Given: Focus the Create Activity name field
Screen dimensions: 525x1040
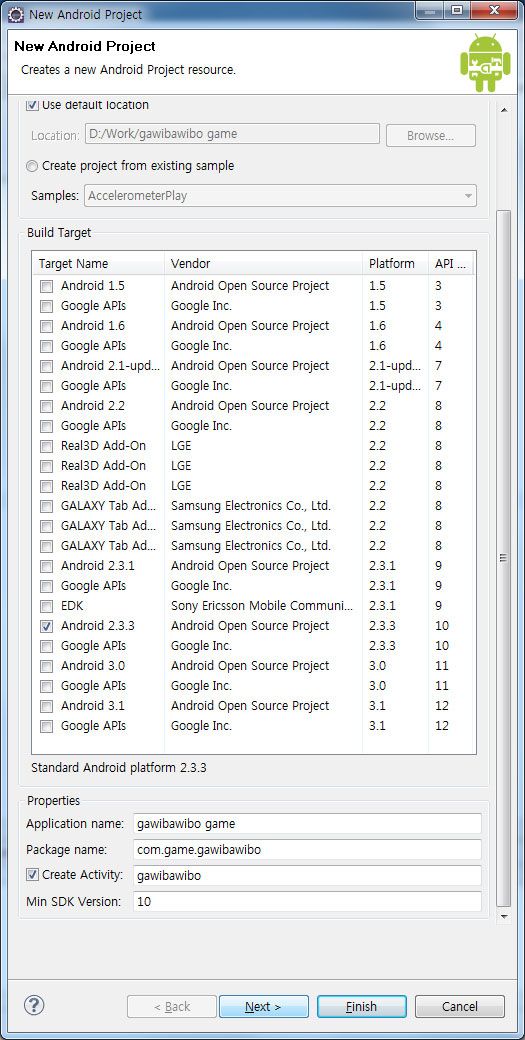Looking at the screenshot, I should click(x=307, y=875).
